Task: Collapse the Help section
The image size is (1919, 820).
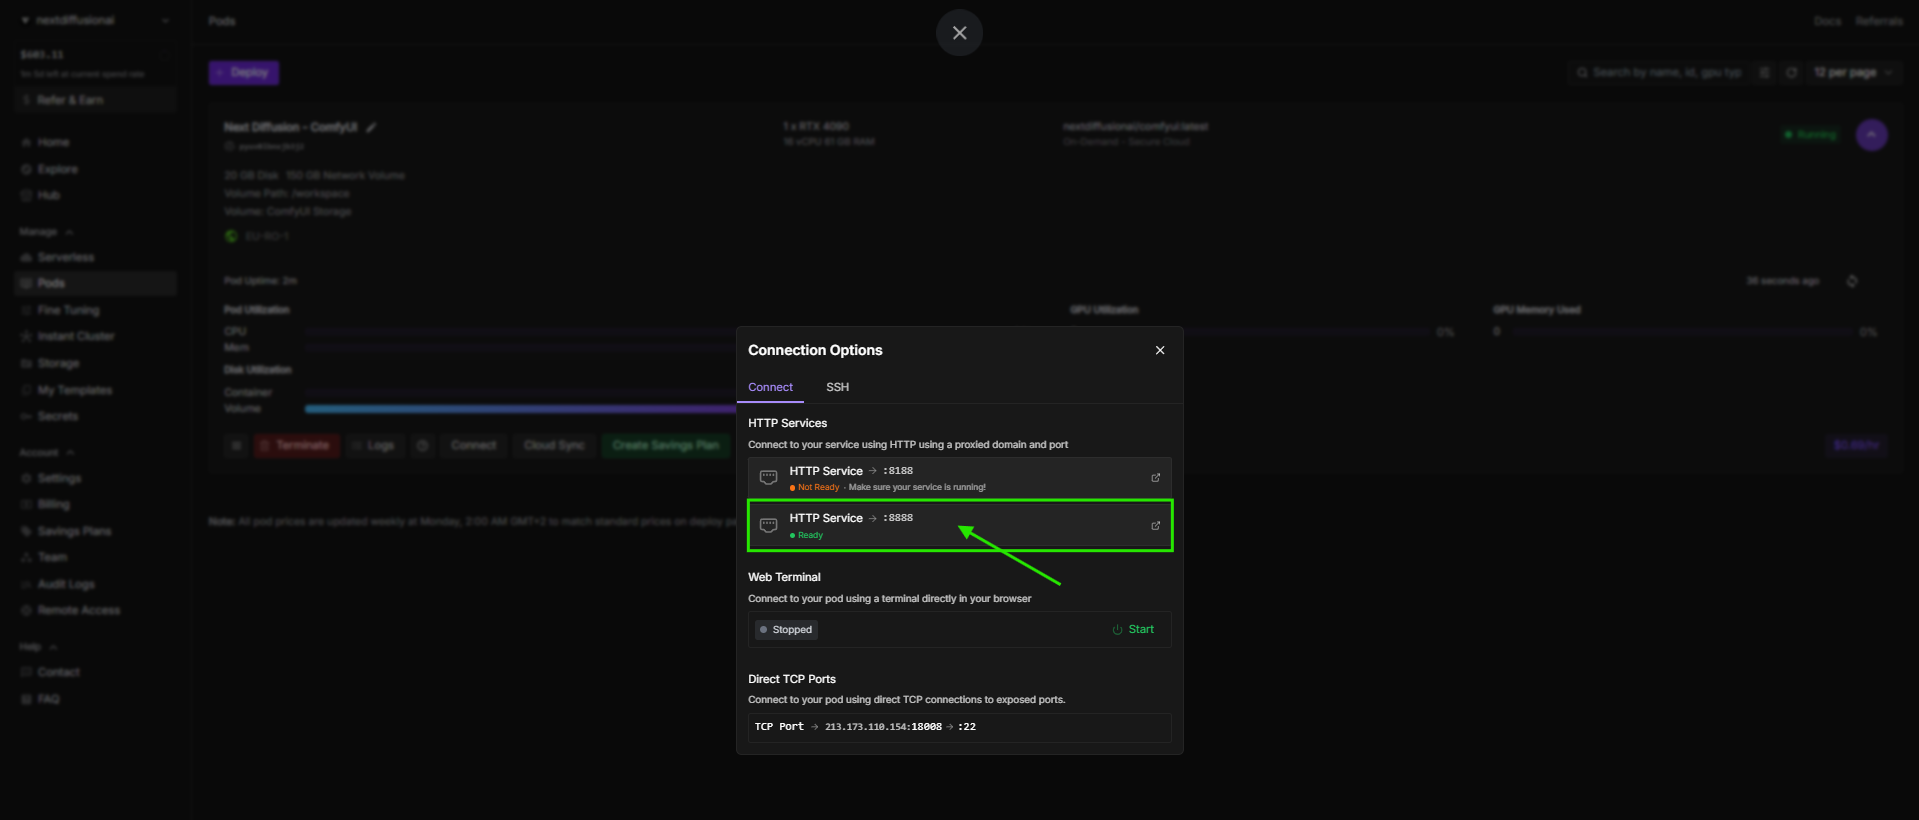Action: [39, 647]
